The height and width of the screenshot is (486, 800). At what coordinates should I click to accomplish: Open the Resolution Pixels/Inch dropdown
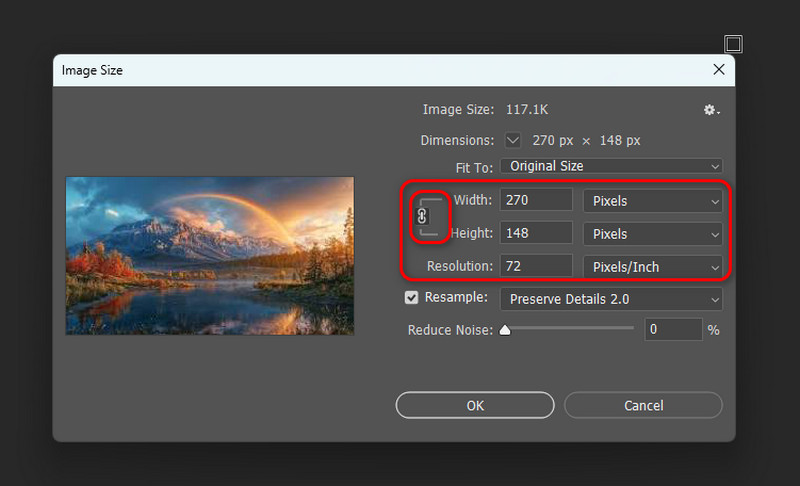point(652,267)
